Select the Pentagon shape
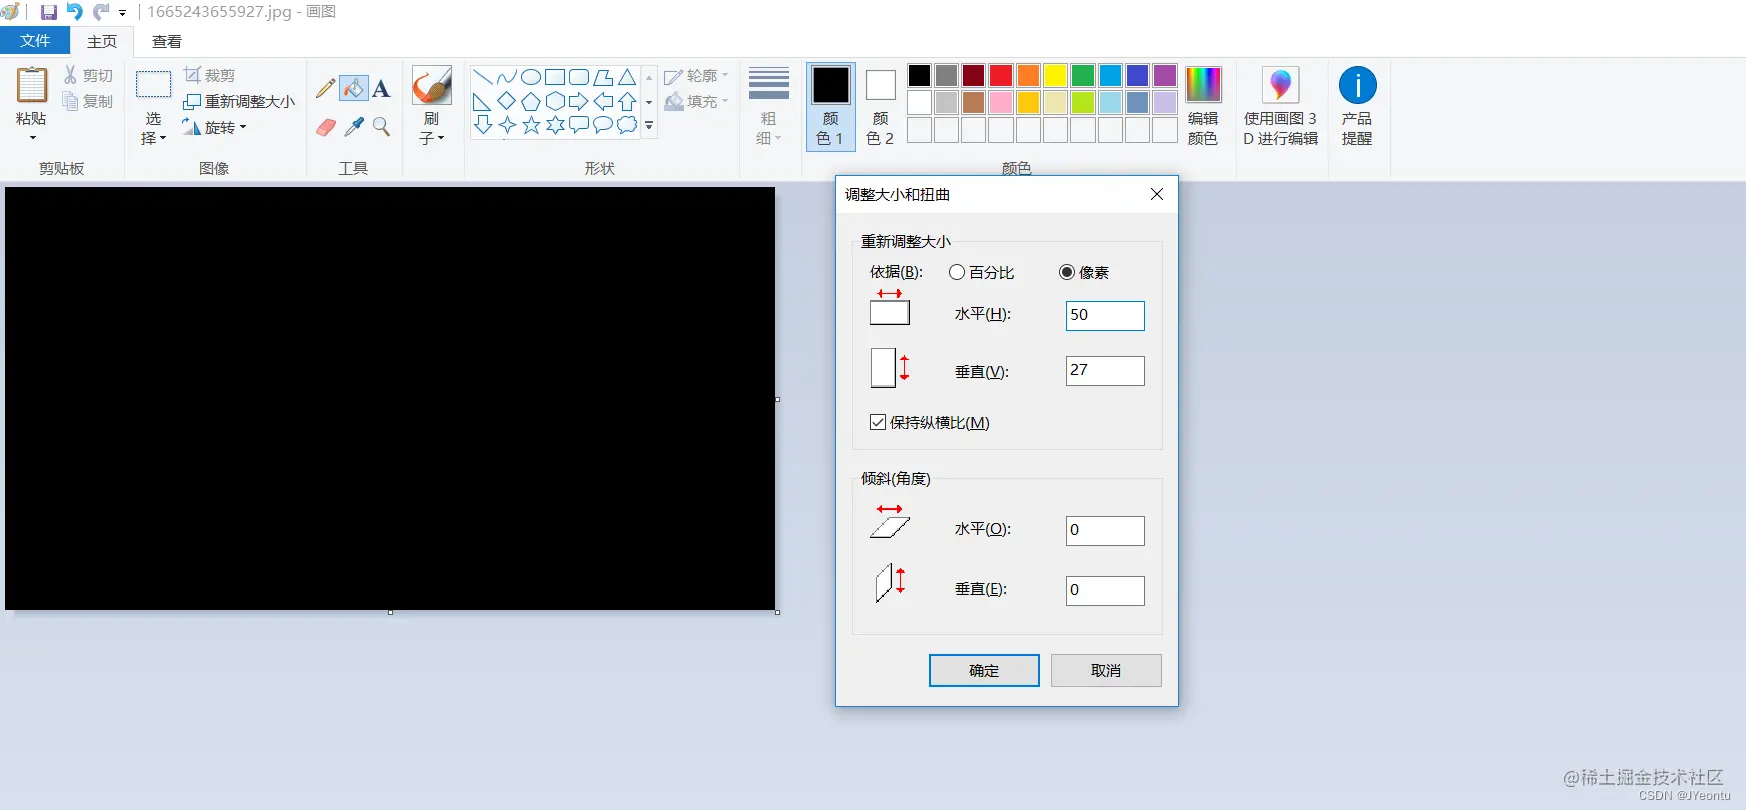This screenshot has width=1746, height=810. [x=531, y=101]
